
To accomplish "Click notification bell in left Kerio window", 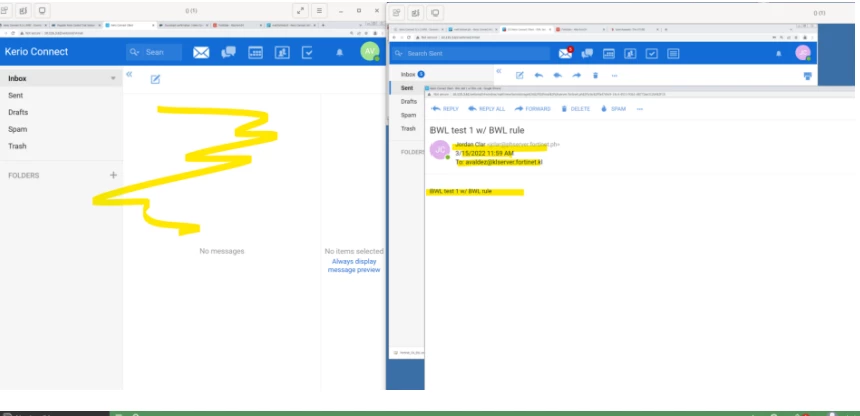I will 340,52.
